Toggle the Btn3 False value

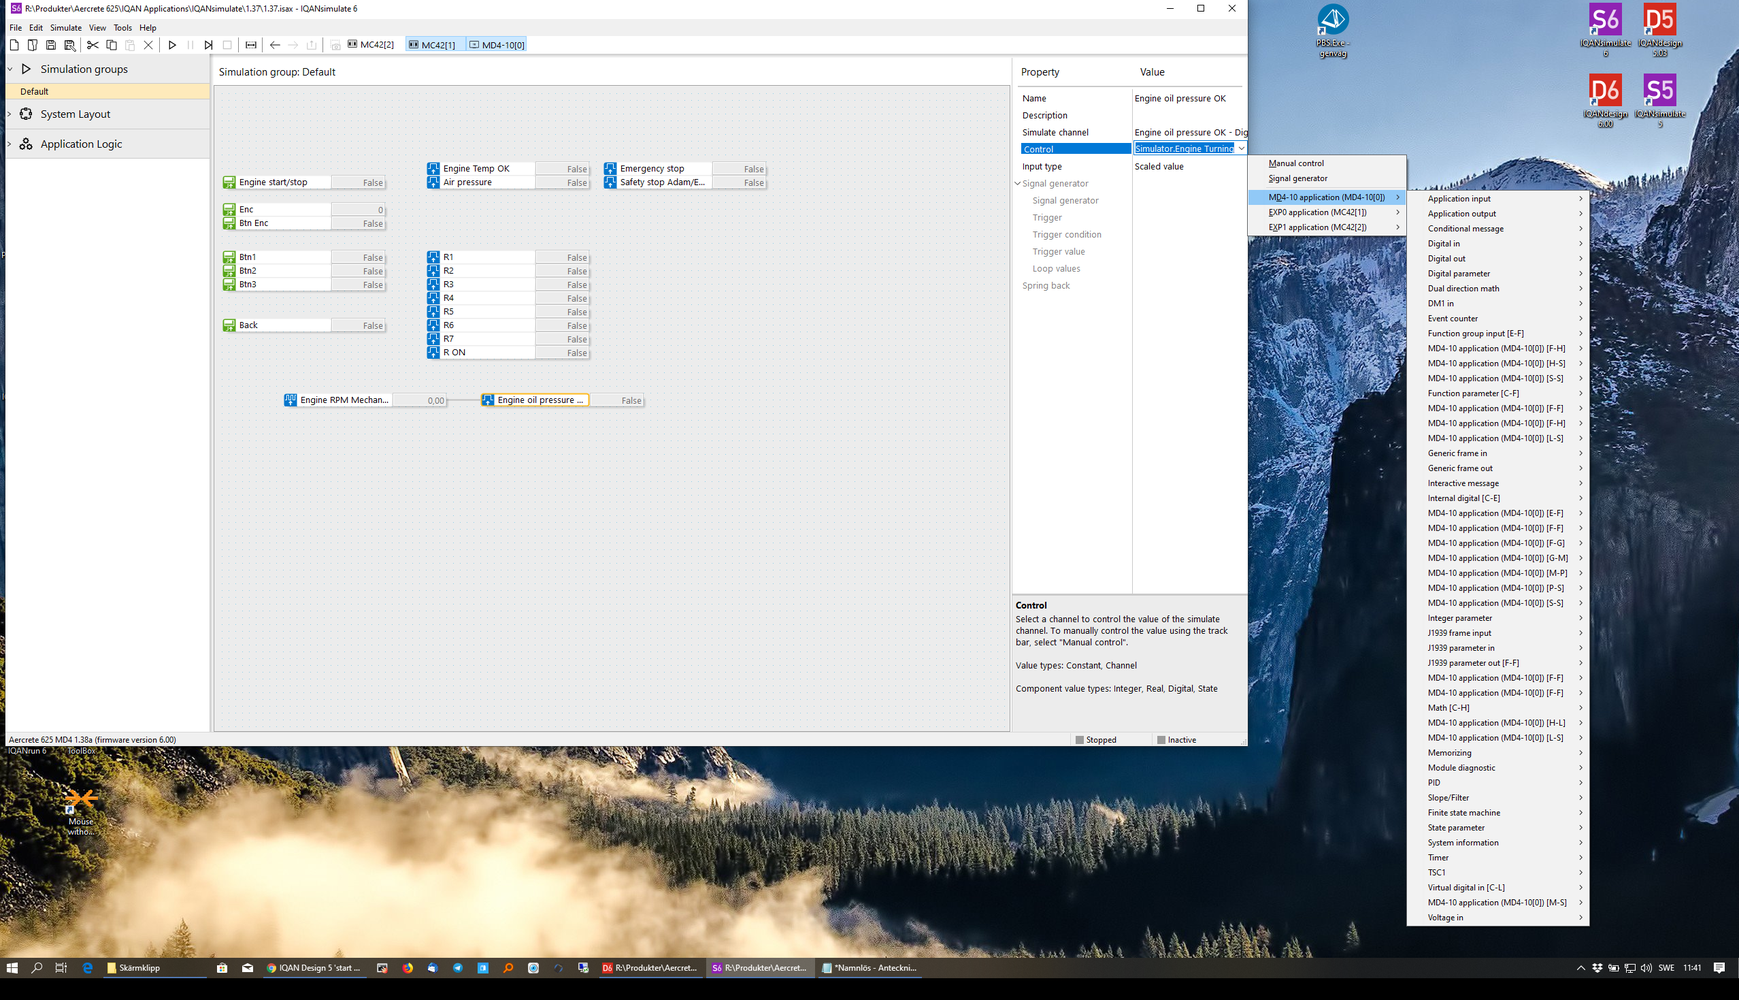click(x=358, y=285)
